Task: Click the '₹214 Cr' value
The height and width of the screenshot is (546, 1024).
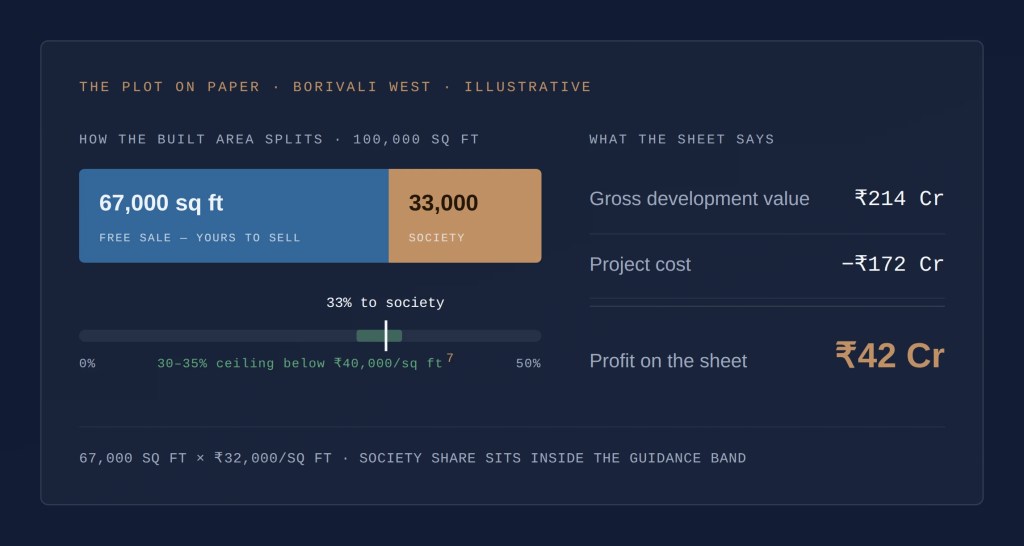Action: point(899,199)
